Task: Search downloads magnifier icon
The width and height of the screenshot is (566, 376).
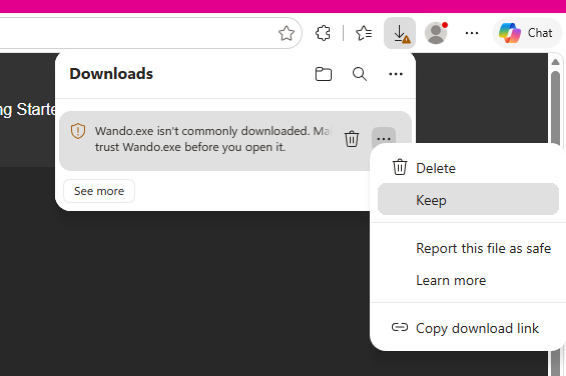Action: click(360, 74)
